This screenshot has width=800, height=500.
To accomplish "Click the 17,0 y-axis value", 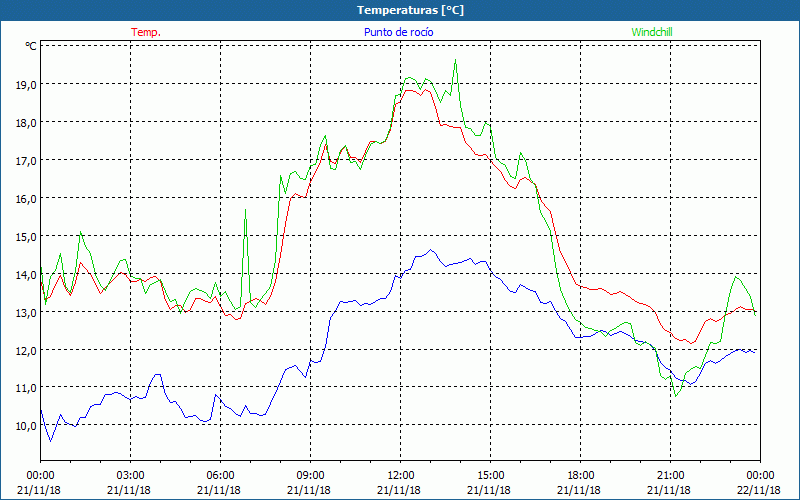I will [26, 161].
